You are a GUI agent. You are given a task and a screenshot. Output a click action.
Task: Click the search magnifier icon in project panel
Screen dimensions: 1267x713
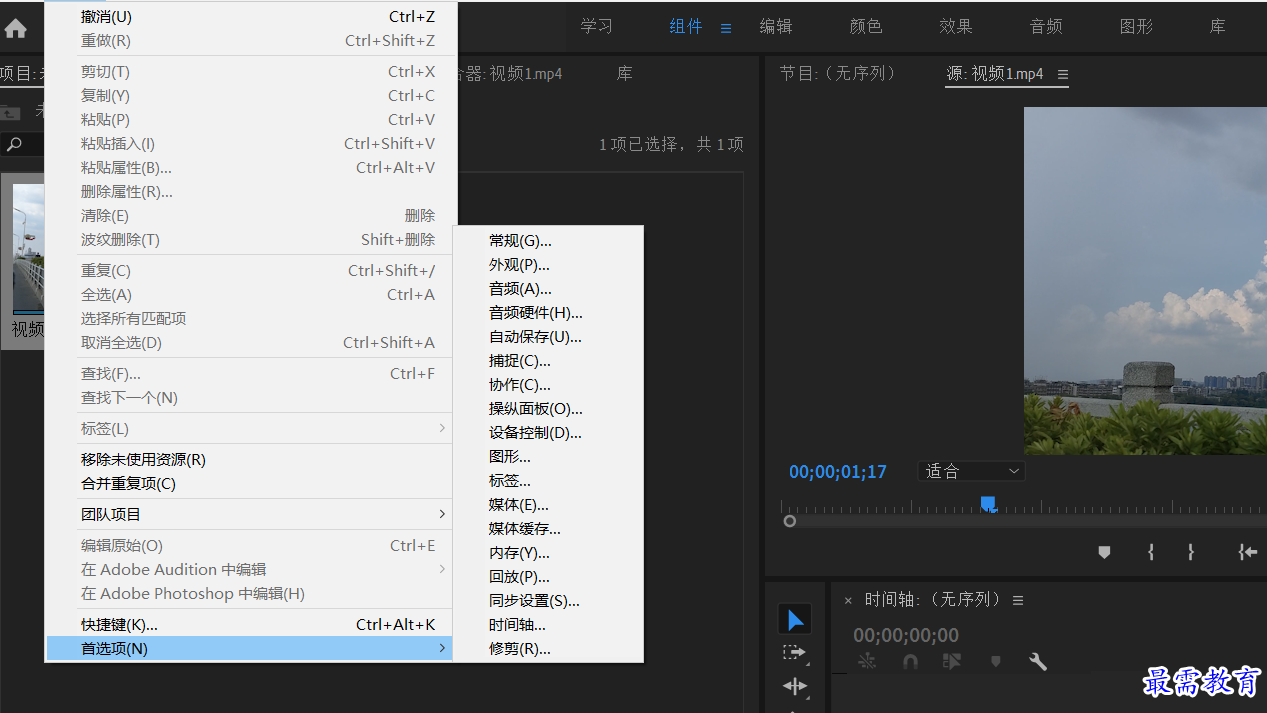pos(14,144)
